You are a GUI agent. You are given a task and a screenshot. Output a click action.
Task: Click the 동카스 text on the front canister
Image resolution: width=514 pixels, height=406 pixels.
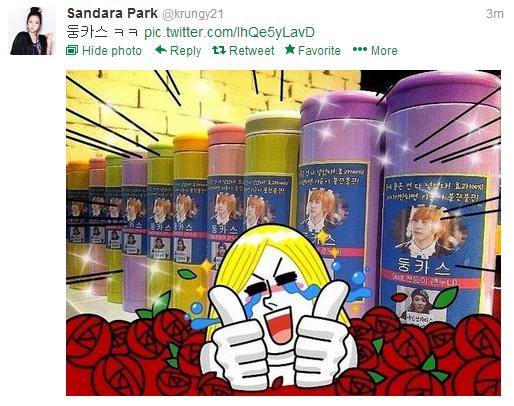(425, 265)
